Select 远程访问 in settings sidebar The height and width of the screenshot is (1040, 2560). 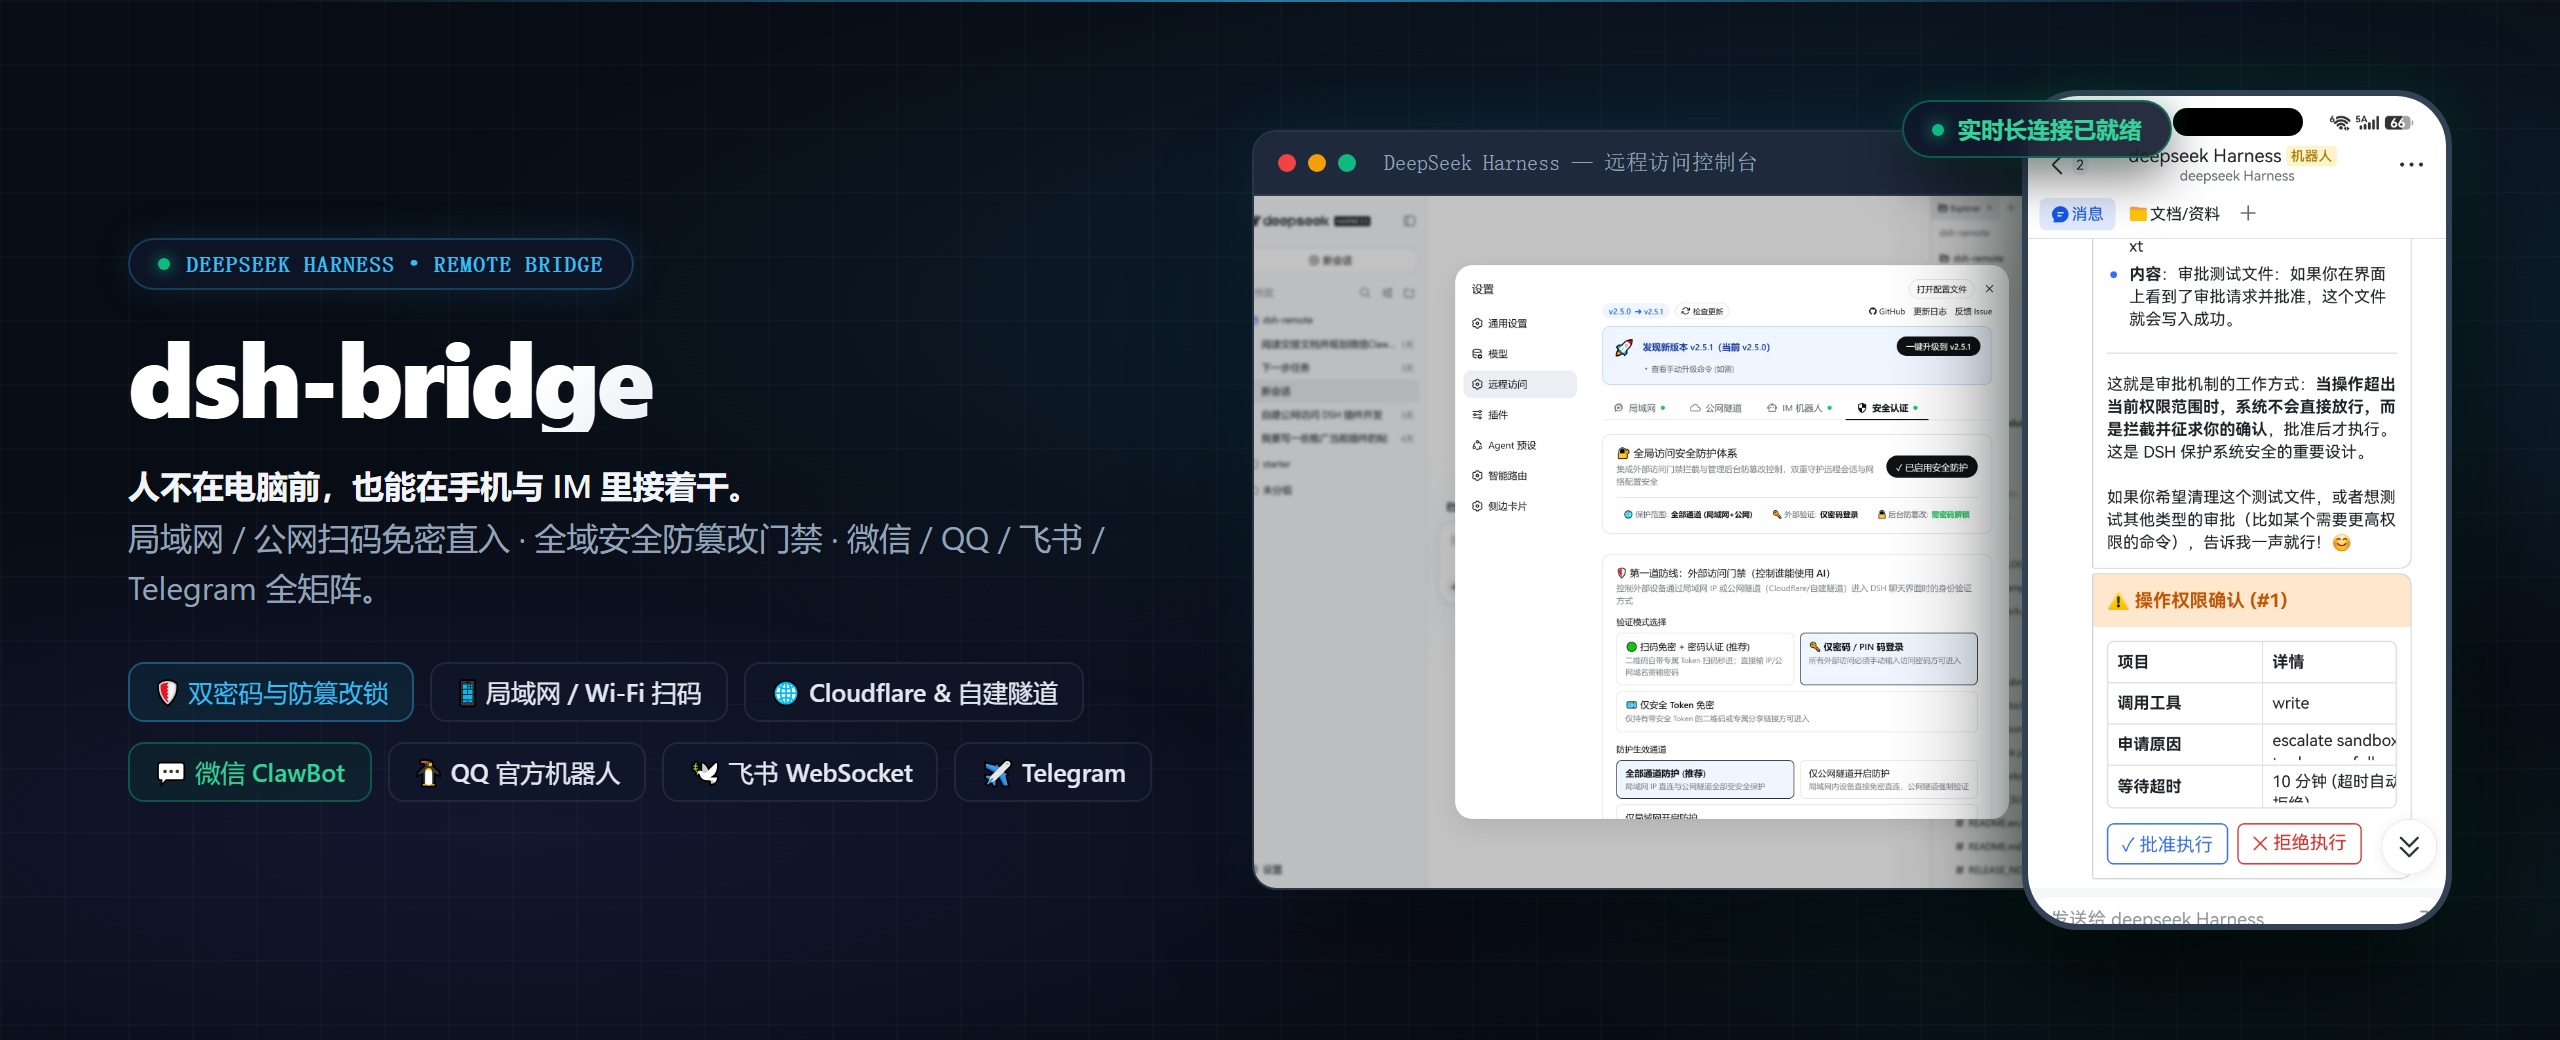click(x=1519, y=384)
